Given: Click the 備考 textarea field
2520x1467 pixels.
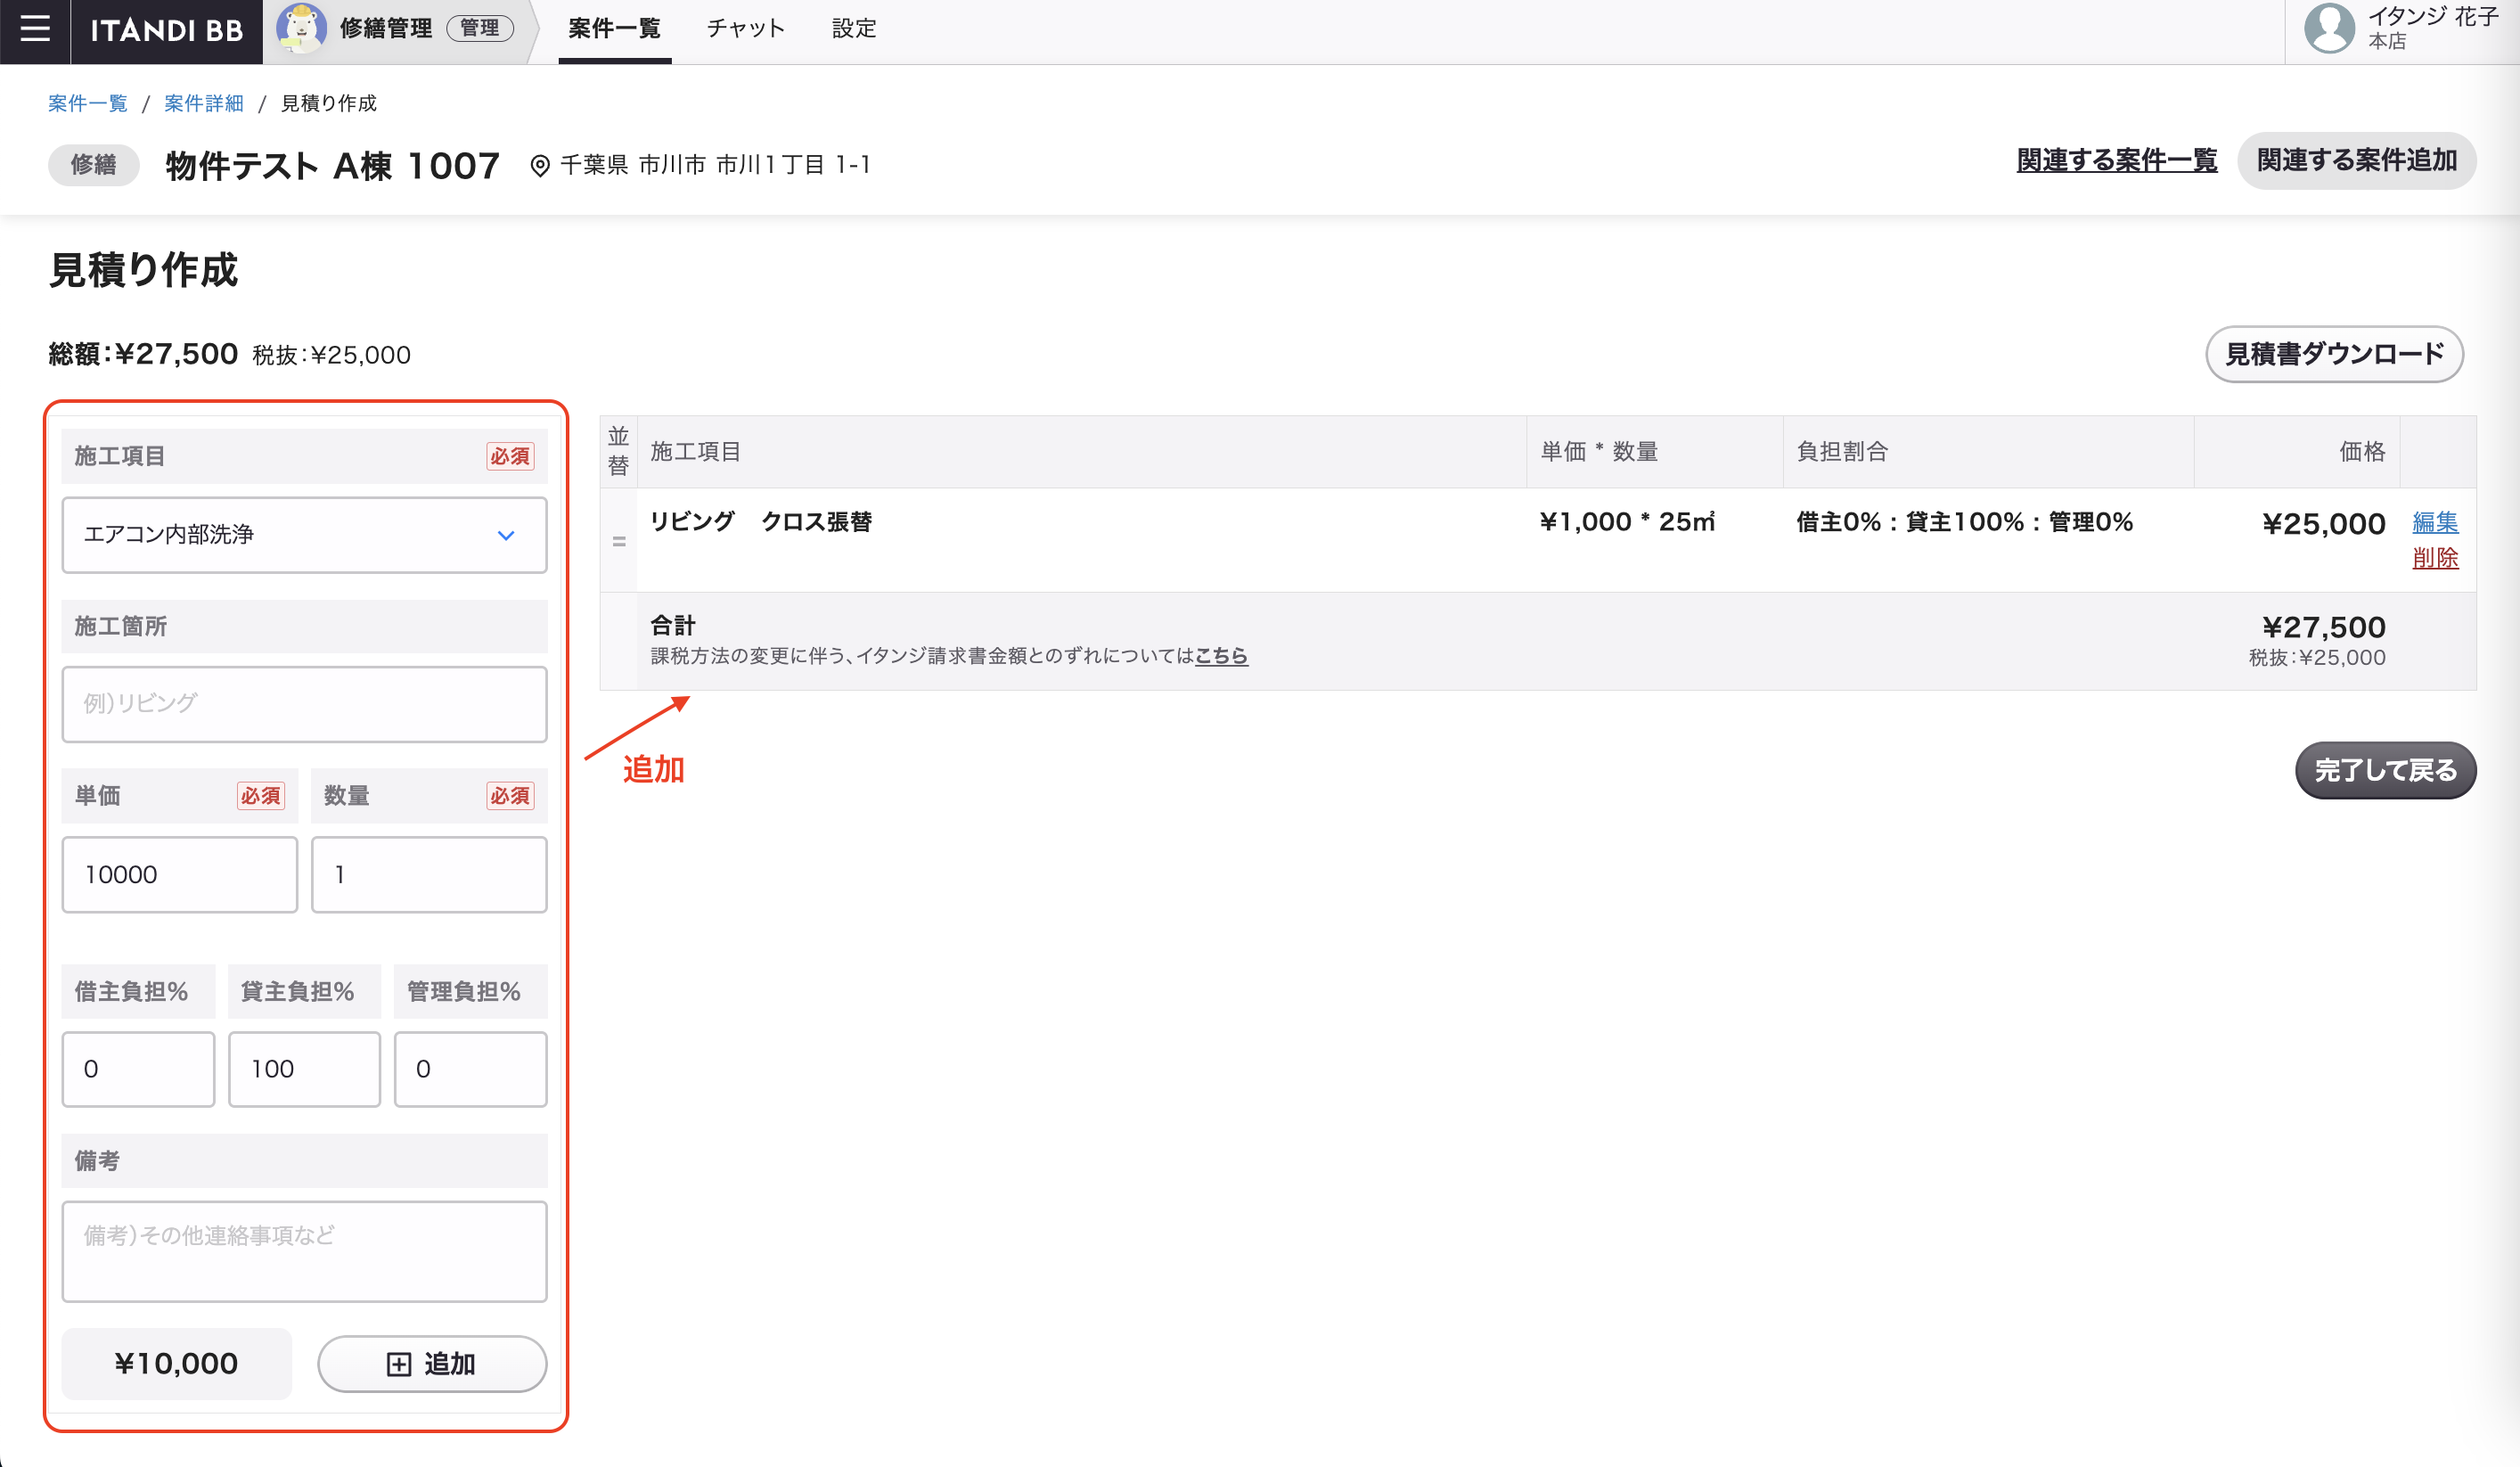Looking at the screenshot, I should tap(304, 1251).
